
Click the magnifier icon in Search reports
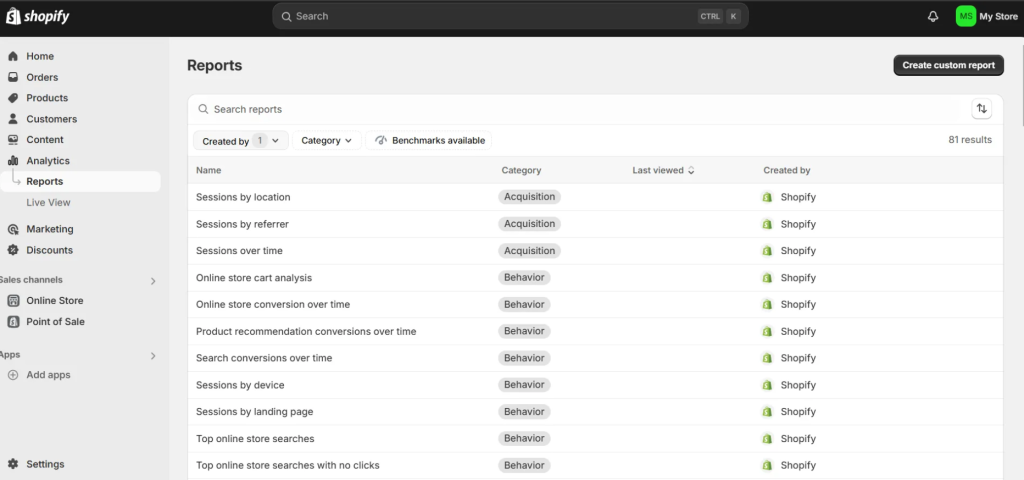coord(204,109)
